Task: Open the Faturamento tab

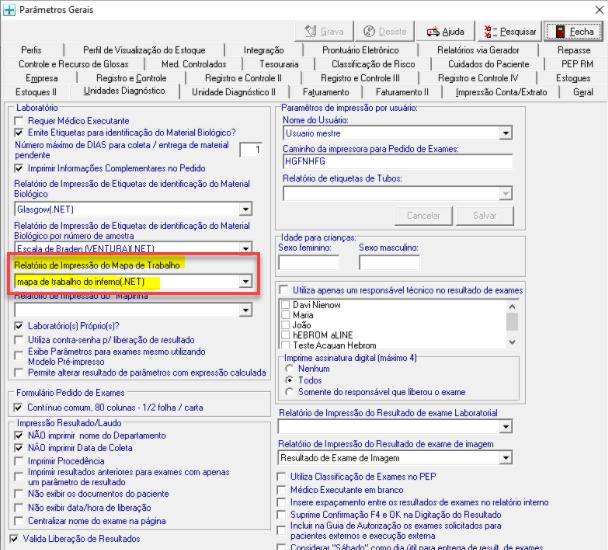Action: 326,92
